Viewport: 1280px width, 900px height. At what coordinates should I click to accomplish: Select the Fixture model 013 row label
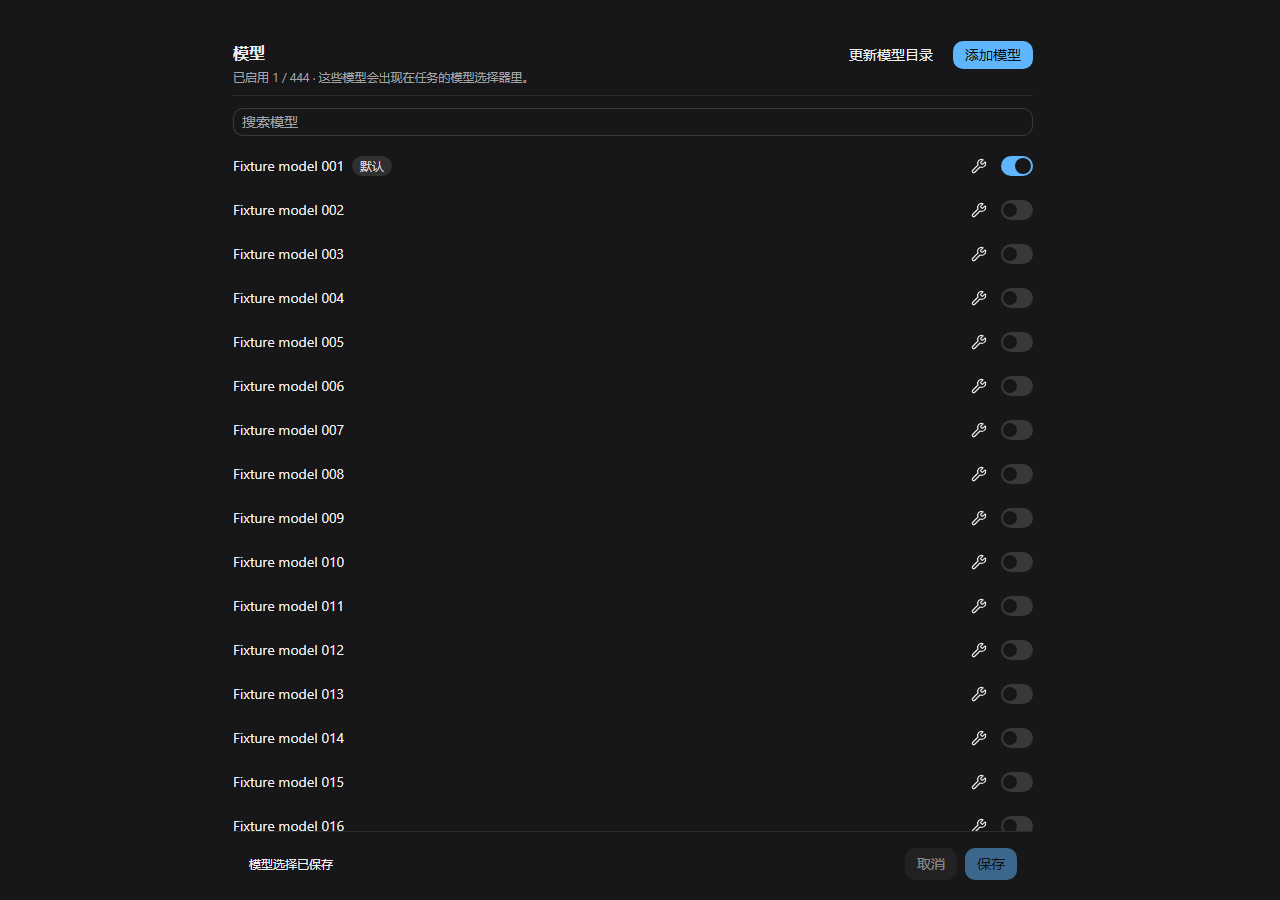click(288, 694)
